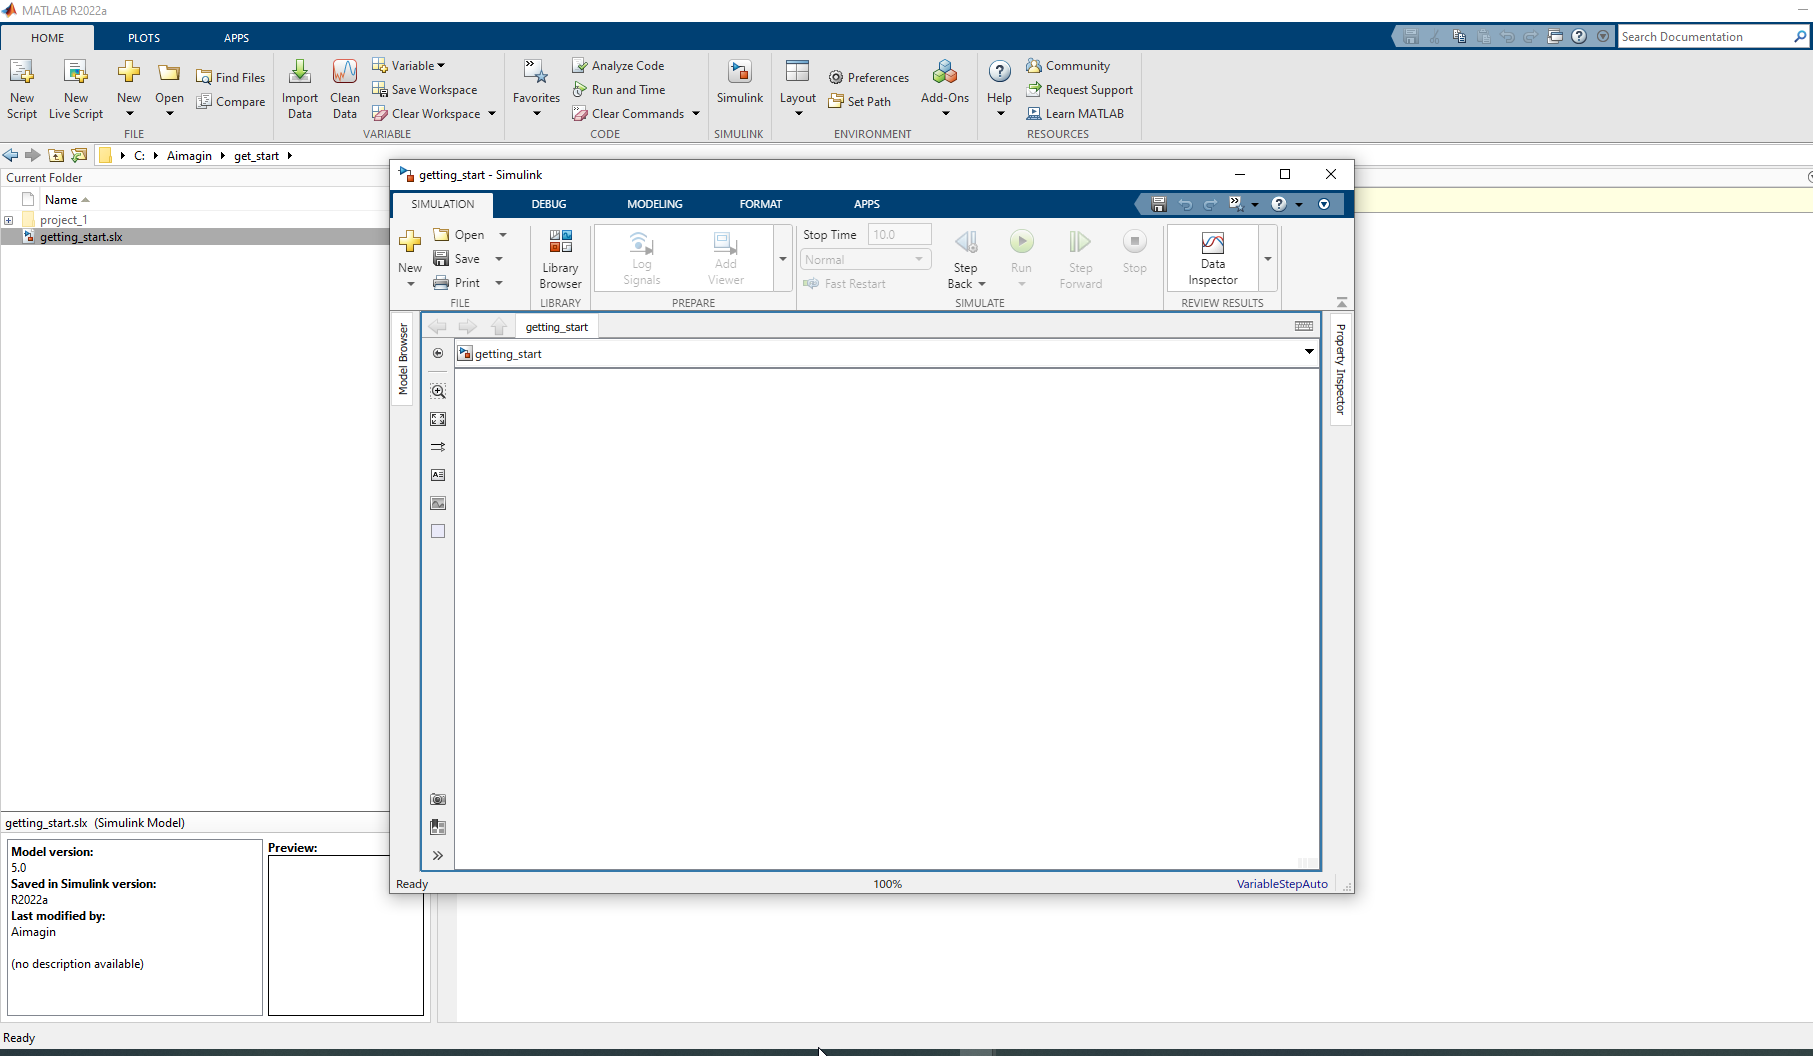Click Fit to View in canvas palette
1813x1056 pixels.
click(438, 419)
